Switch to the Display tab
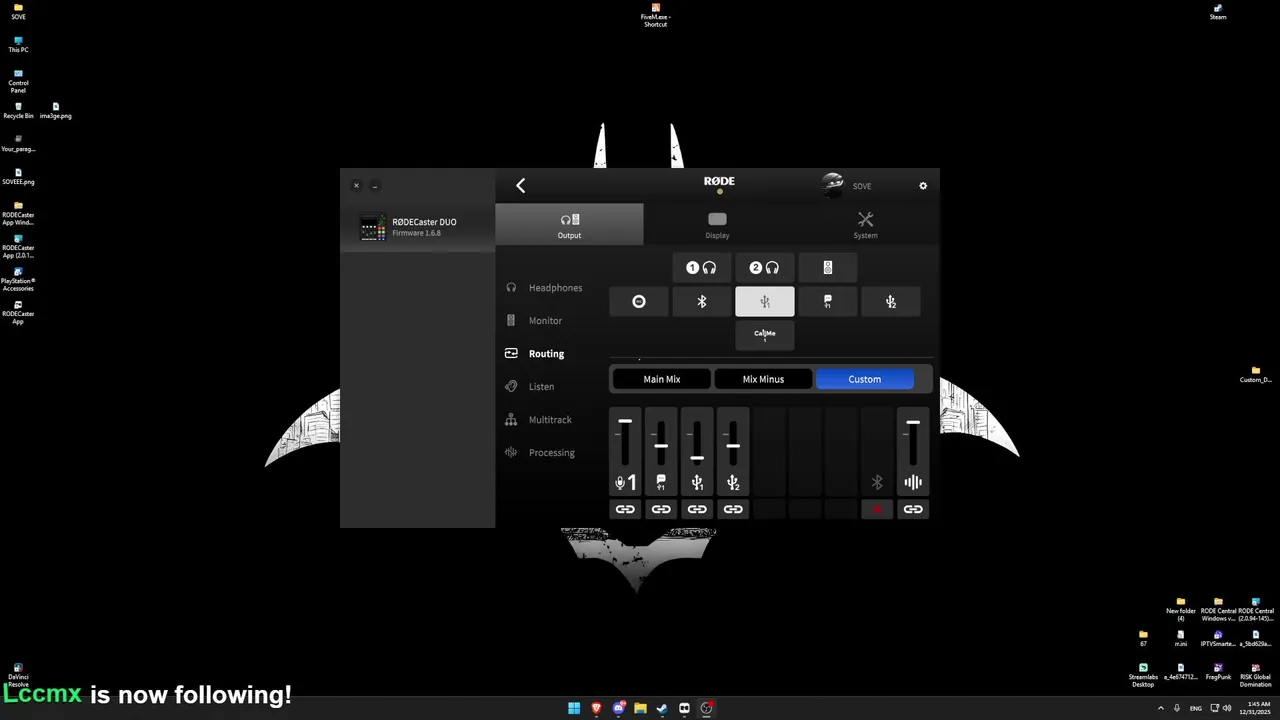 (x=717, y=225)
